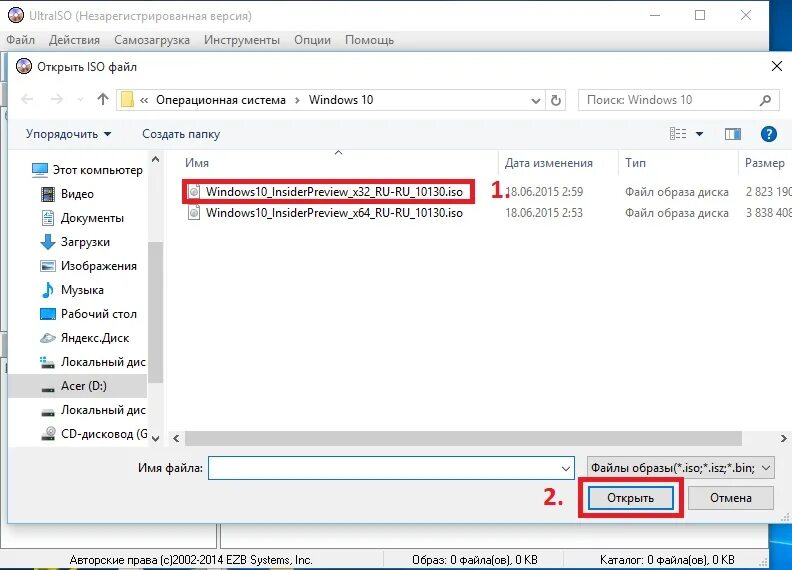Sort by Тип column header
This screenshot has width=792, height=570.
tap(635, 163)
